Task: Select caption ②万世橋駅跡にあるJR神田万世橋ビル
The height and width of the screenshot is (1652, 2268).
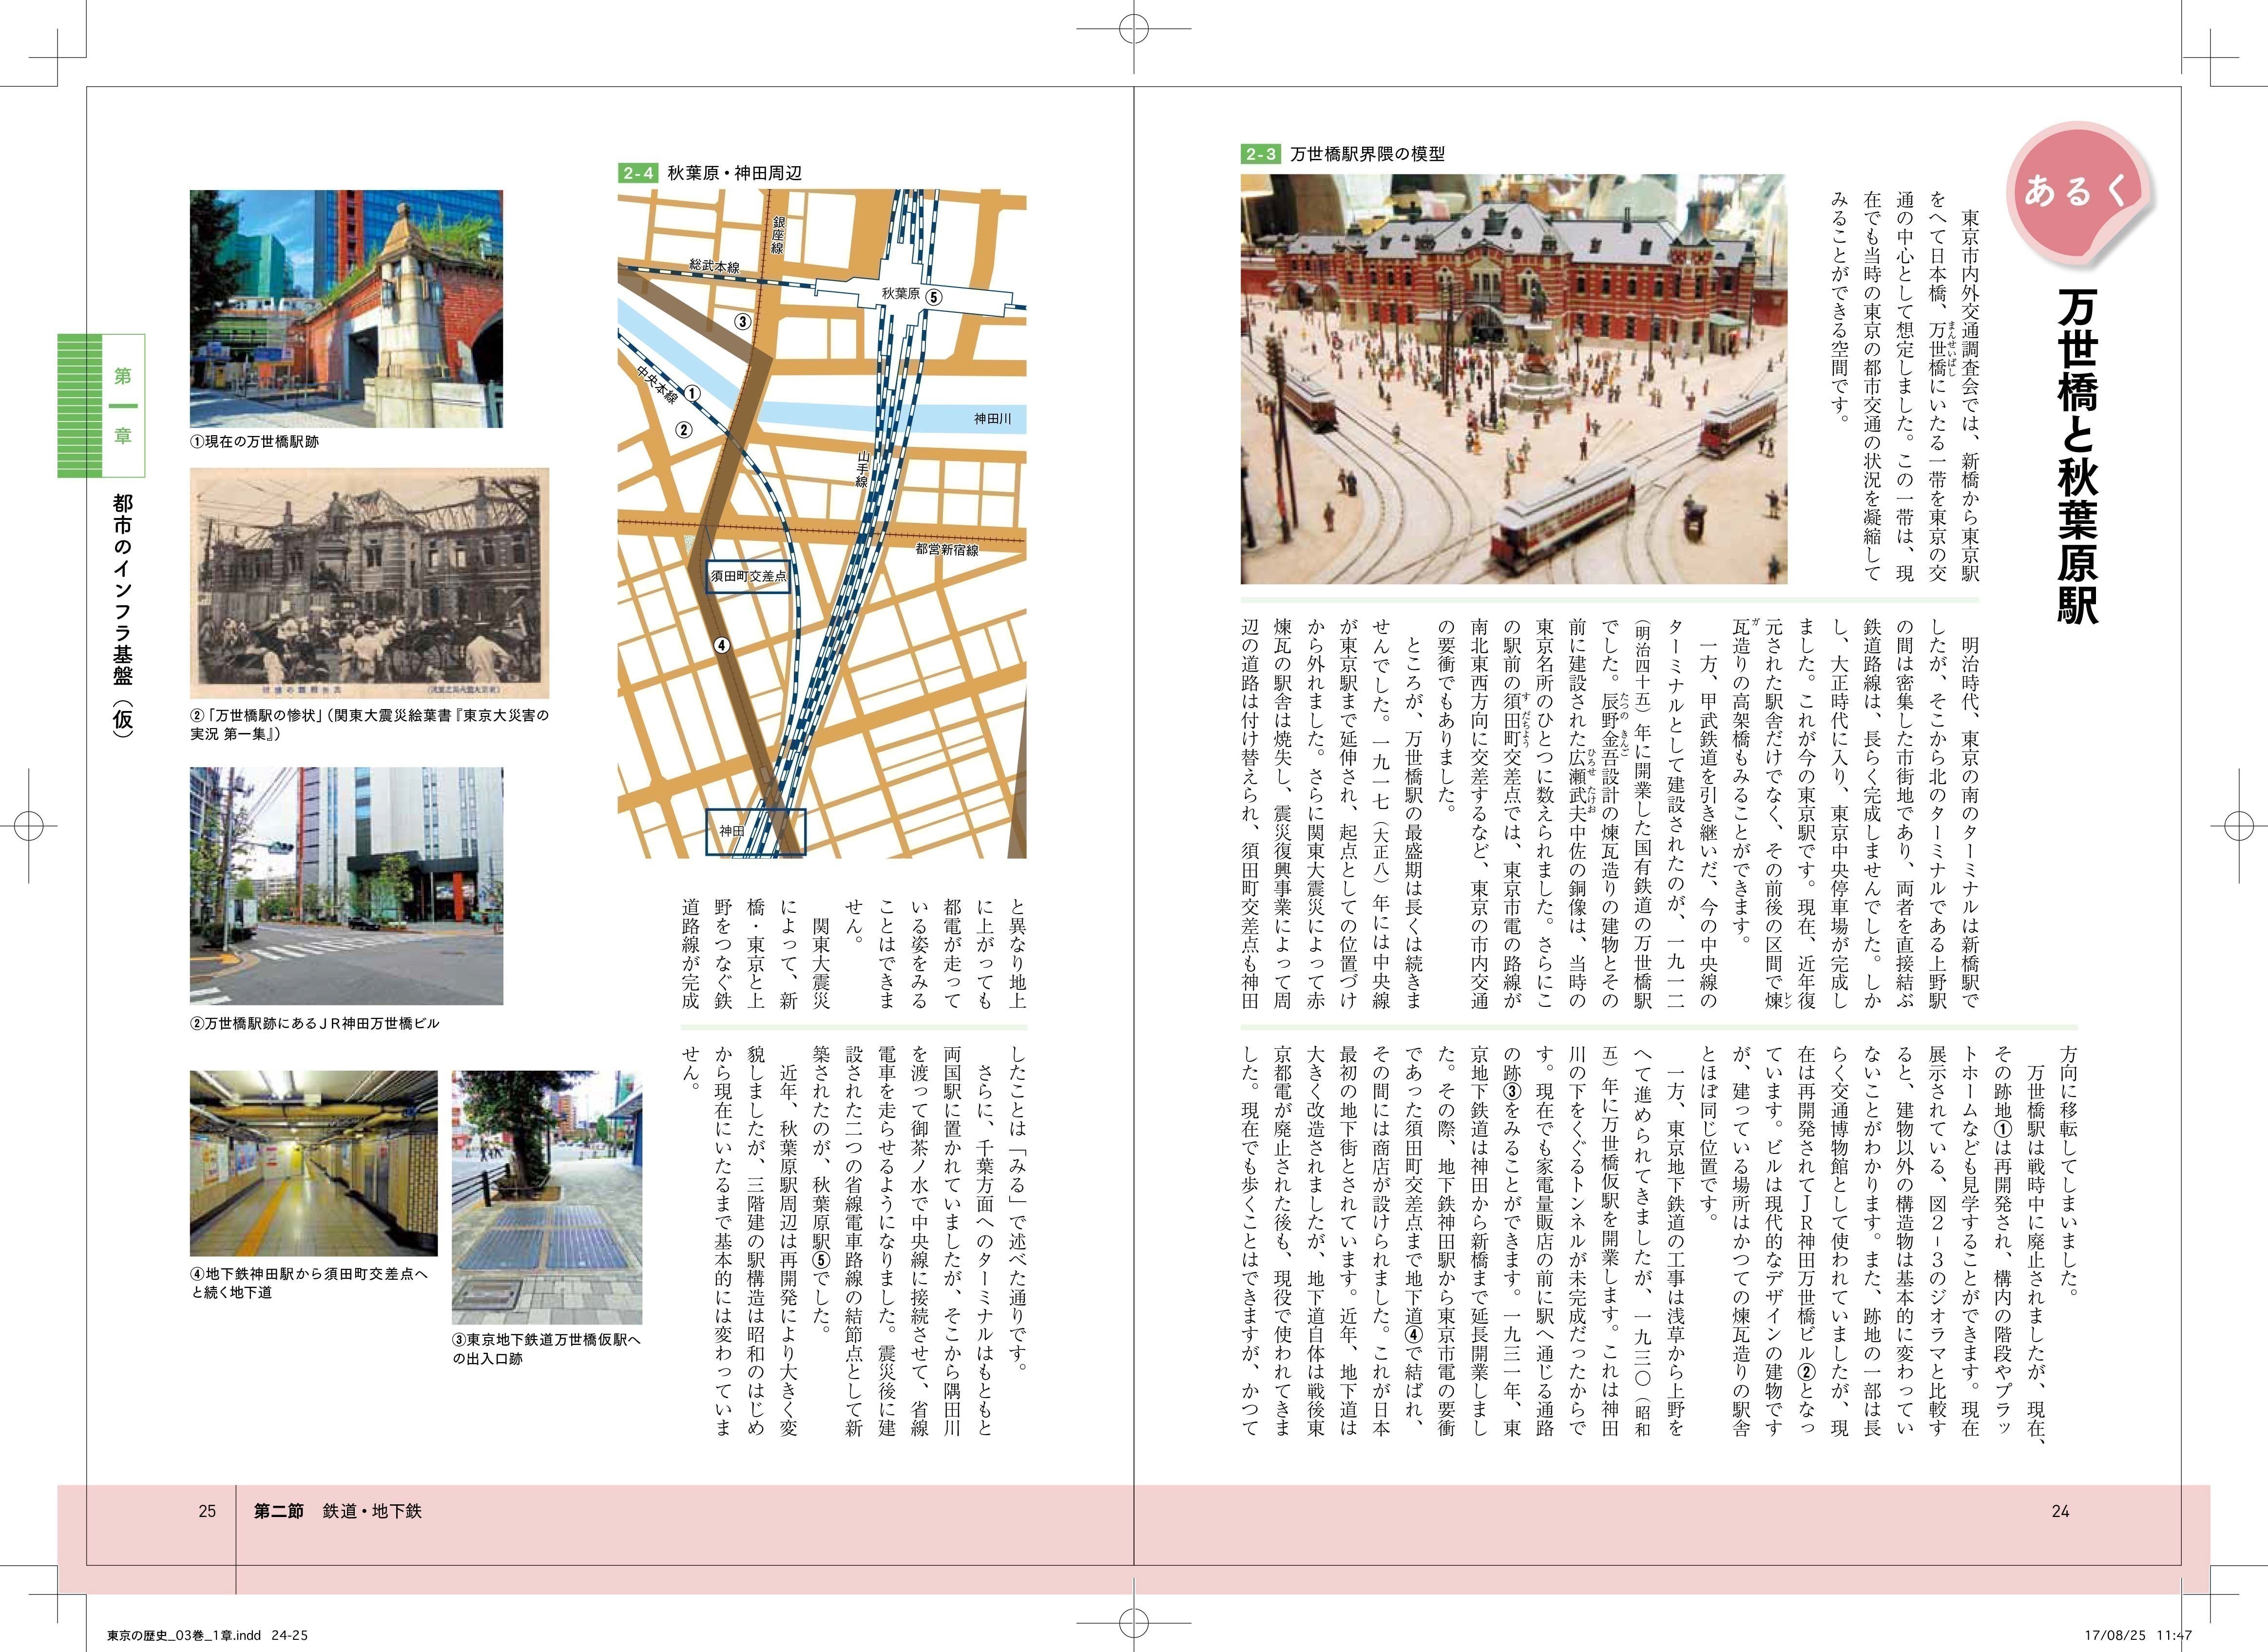Action: [x=315, y=1023]
